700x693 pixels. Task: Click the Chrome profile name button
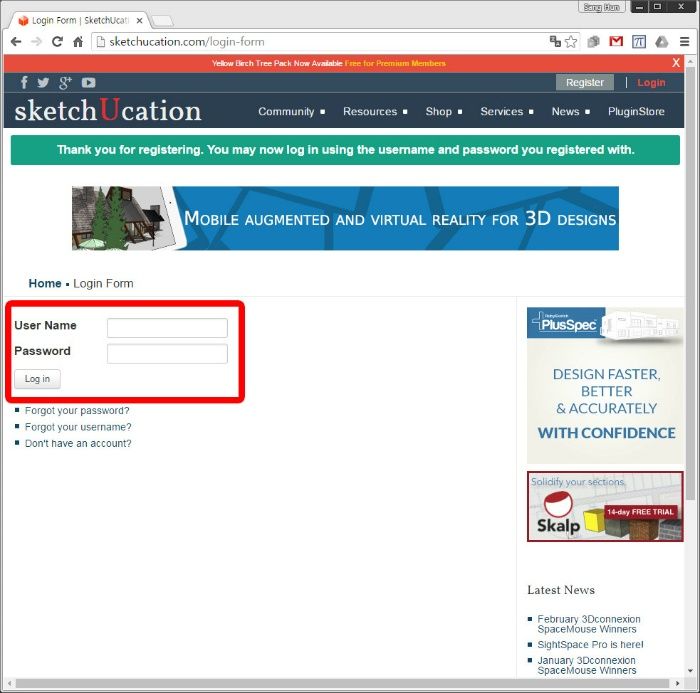(x=601, y=7)
